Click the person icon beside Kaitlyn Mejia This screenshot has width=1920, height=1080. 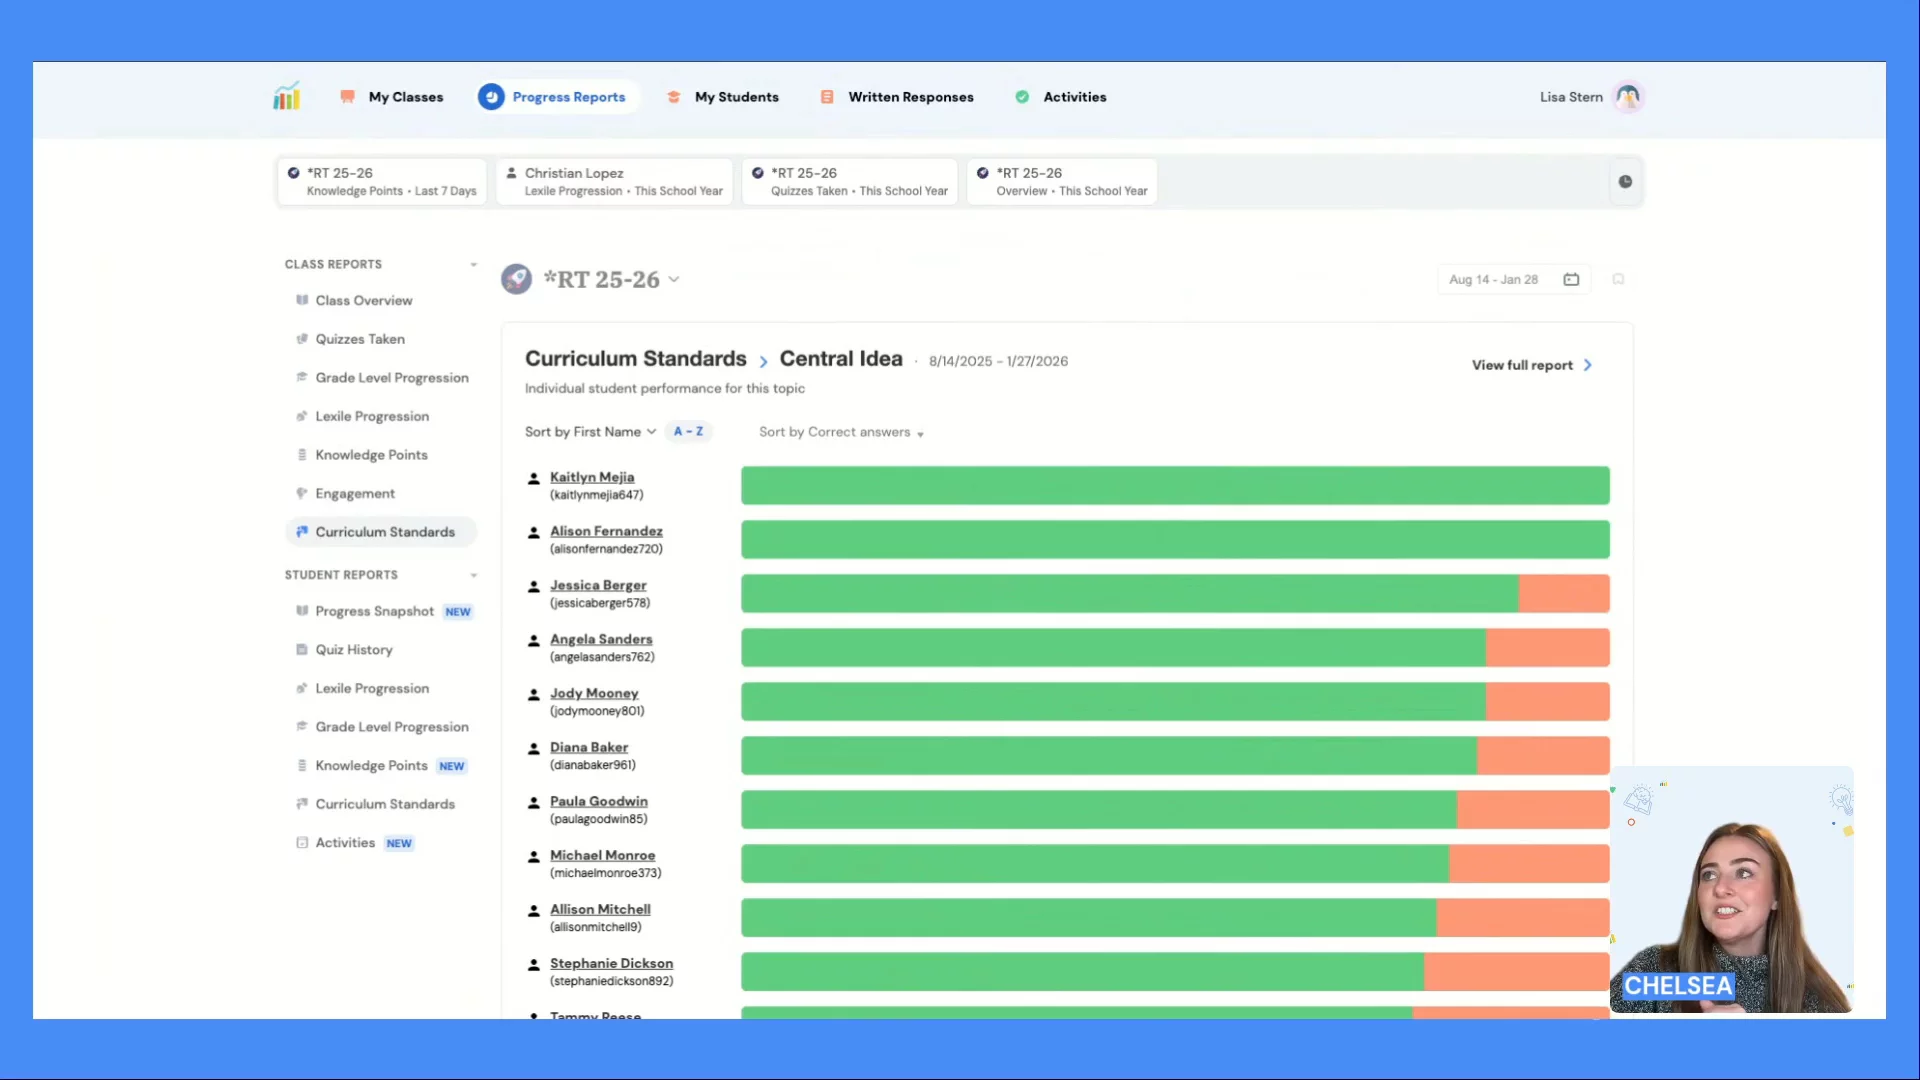pyautogui.click(x=534, y=479)
